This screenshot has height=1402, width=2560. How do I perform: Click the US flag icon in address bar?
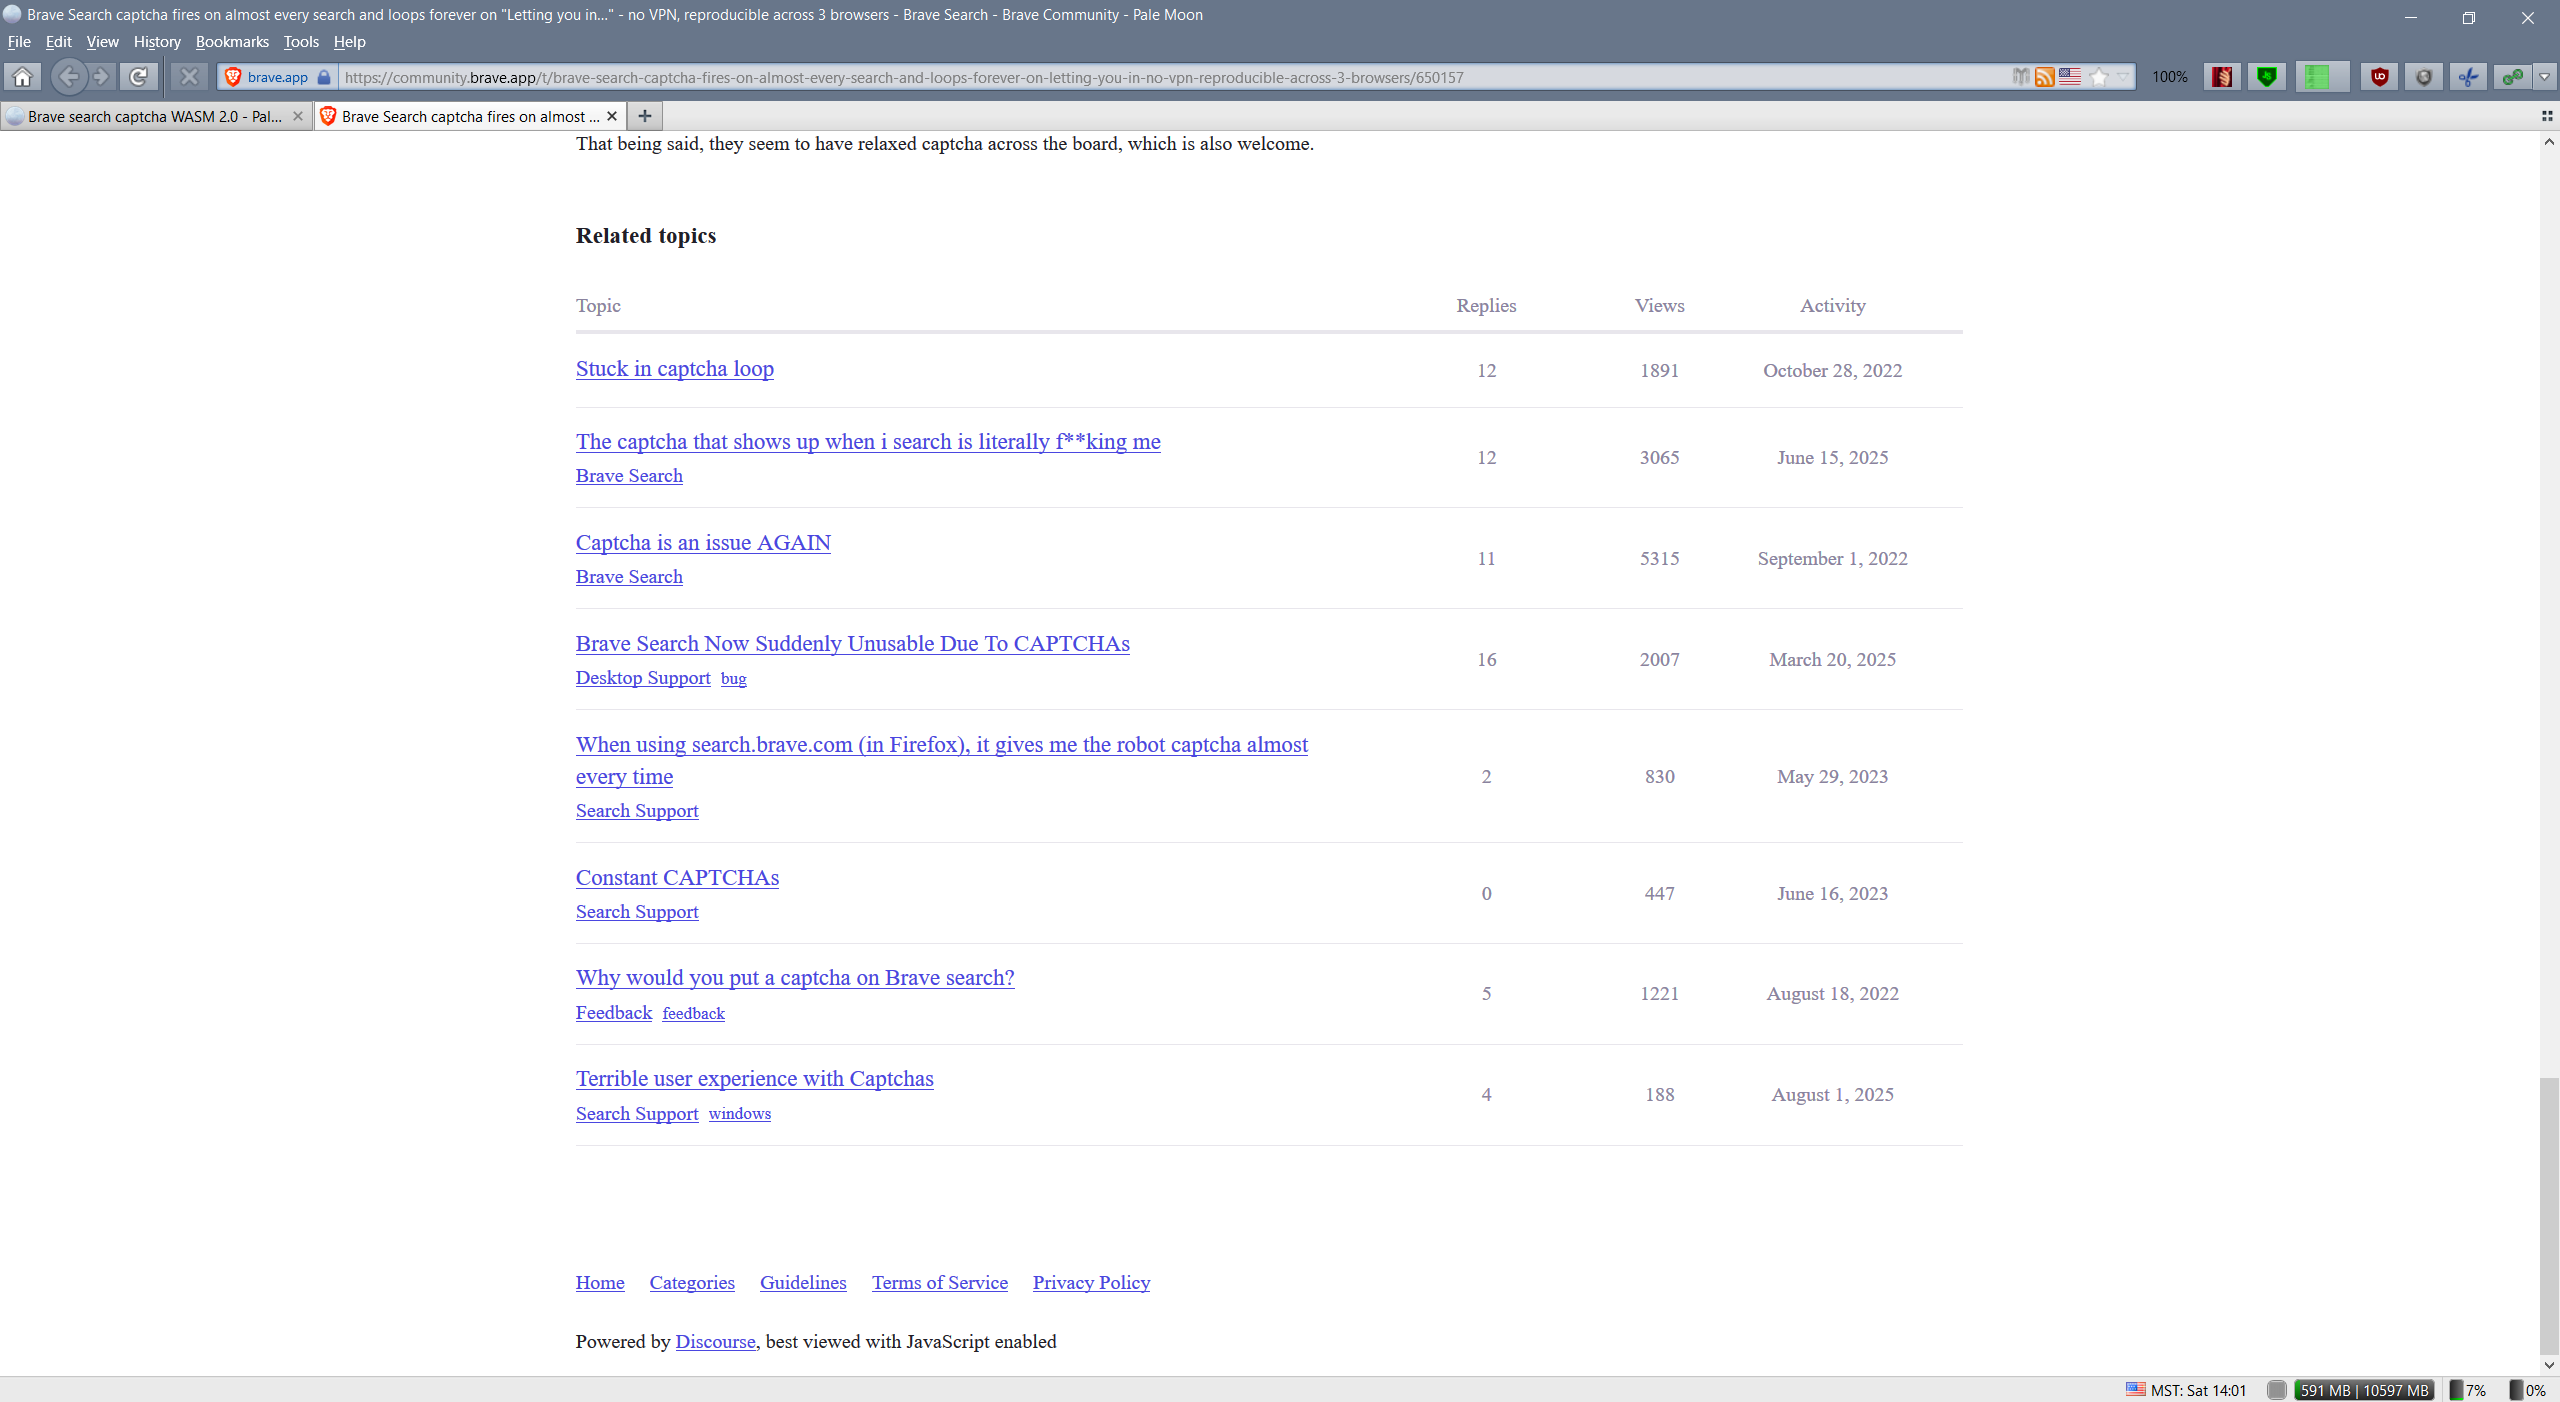2070,77
